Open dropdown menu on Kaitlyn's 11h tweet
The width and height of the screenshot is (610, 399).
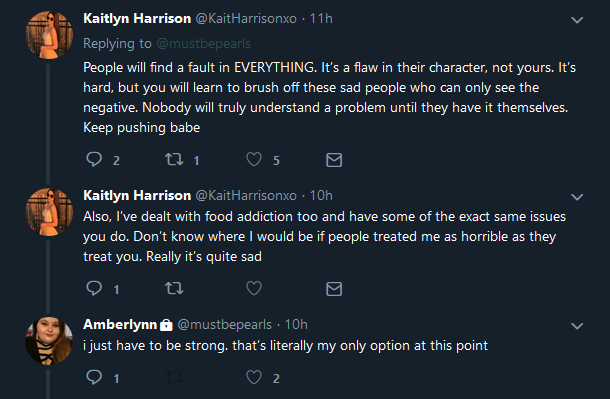[577, 20]
